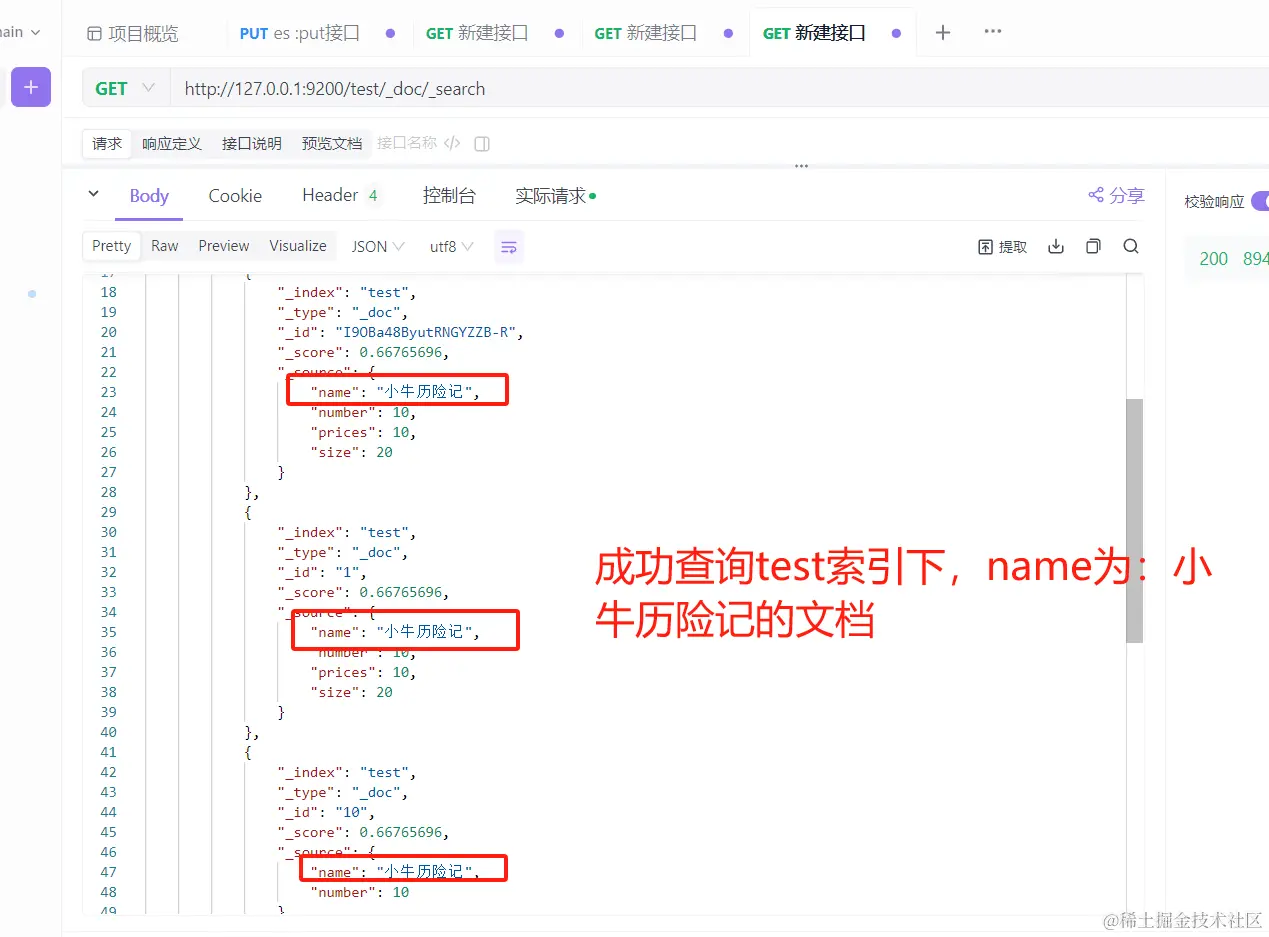1269x937 pixels.
Task: Open the Header response tab
Action: [341, 195]
